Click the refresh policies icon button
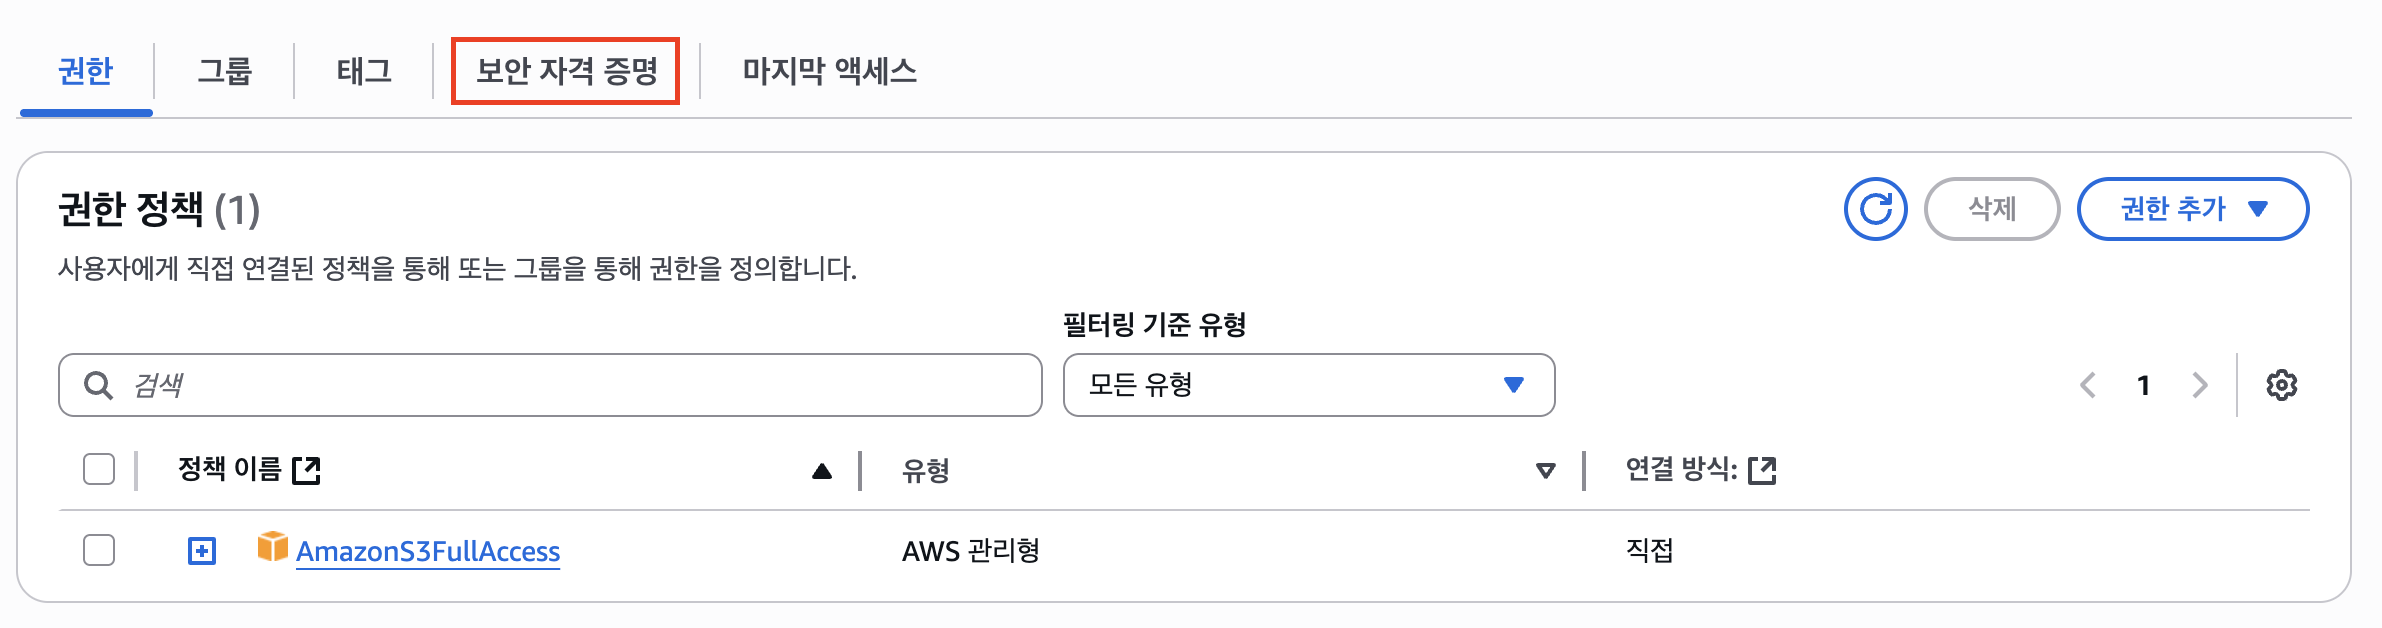2382x628 pixels. coord(1875,209)
